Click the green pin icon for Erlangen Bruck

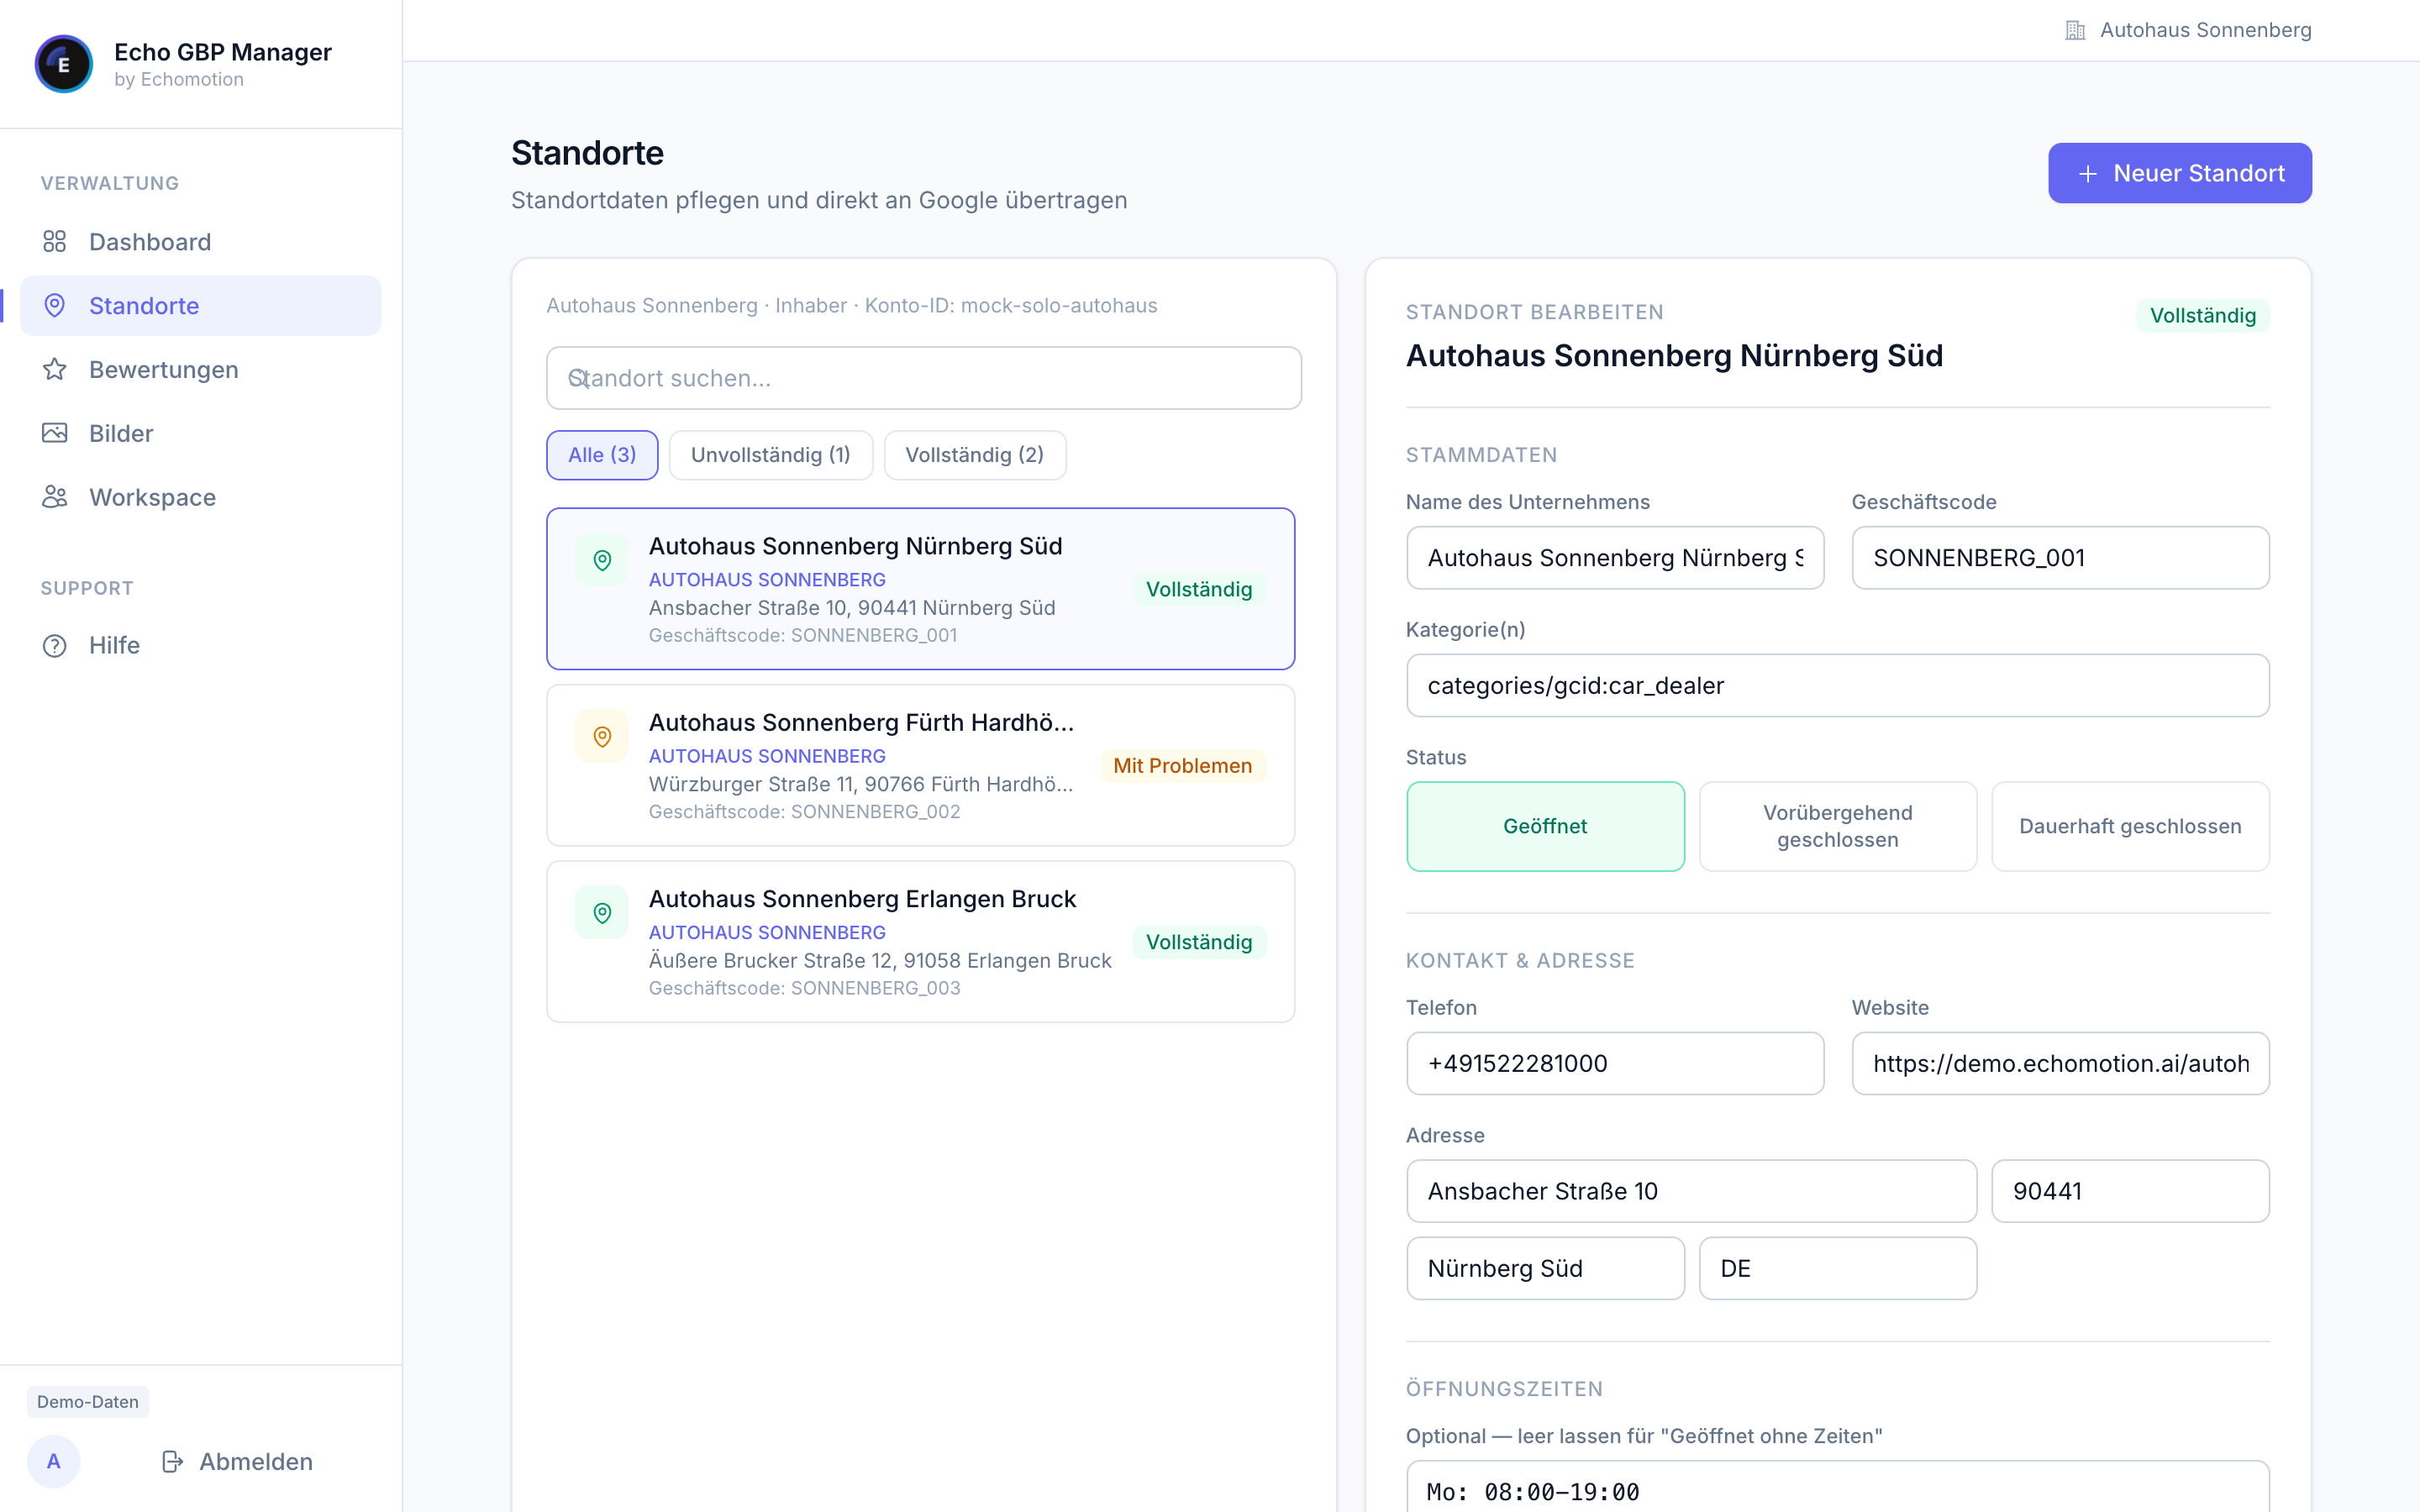602,912
